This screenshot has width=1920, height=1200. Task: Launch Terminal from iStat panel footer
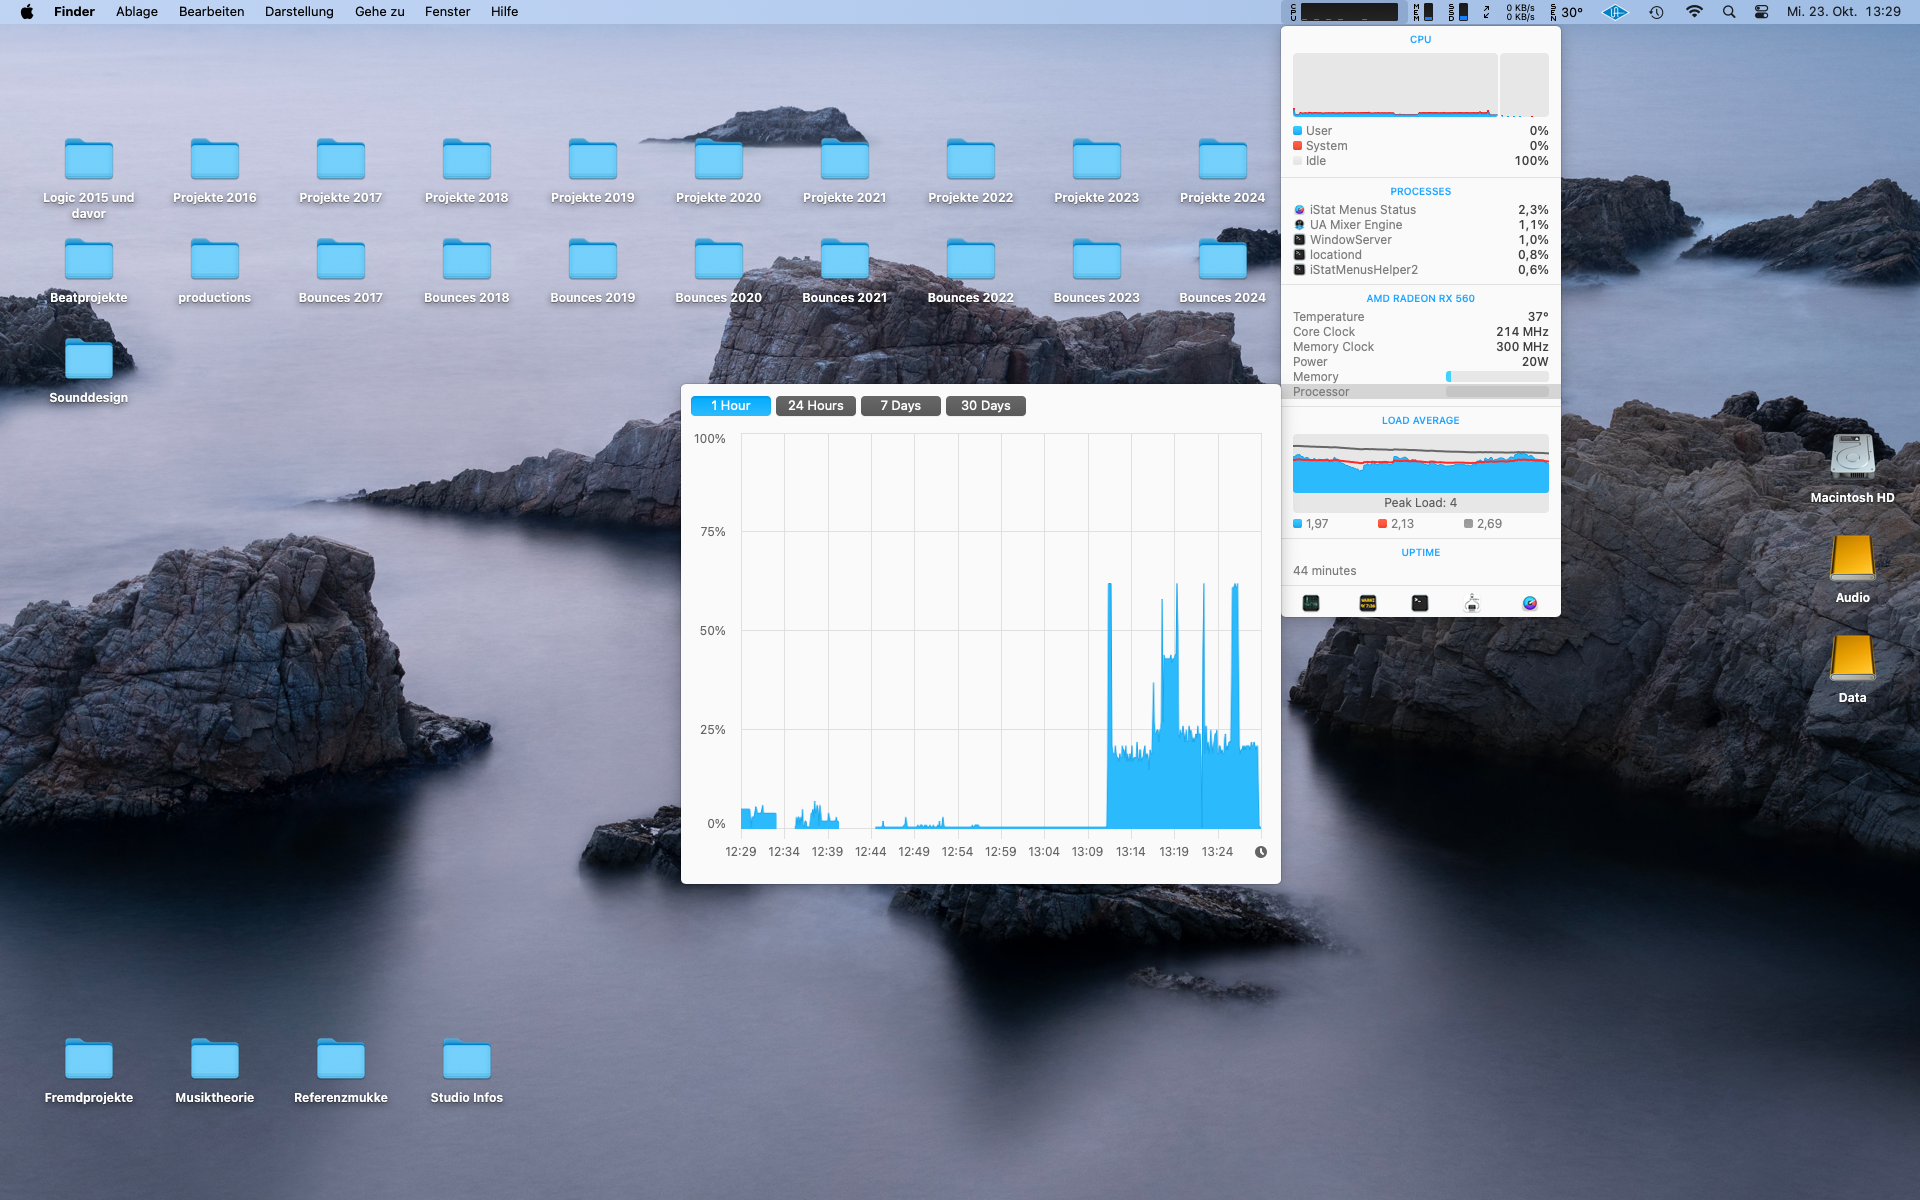click(x=1420, y=603)
